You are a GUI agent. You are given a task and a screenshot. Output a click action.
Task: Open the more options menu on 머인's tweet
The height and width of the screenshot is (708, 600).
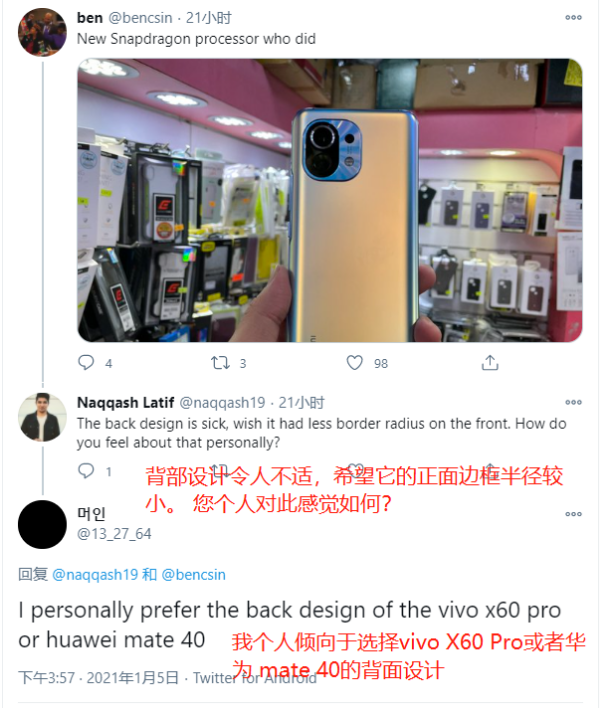(x=573, y=514)
